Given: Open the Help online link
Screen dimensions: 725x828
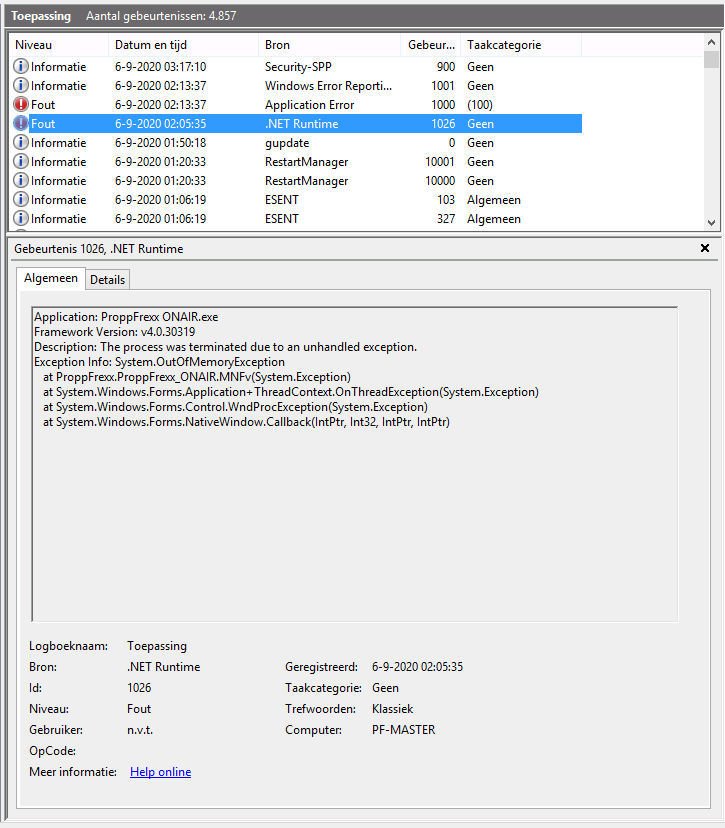Looking at the screenshot, I should coord(160,772).
